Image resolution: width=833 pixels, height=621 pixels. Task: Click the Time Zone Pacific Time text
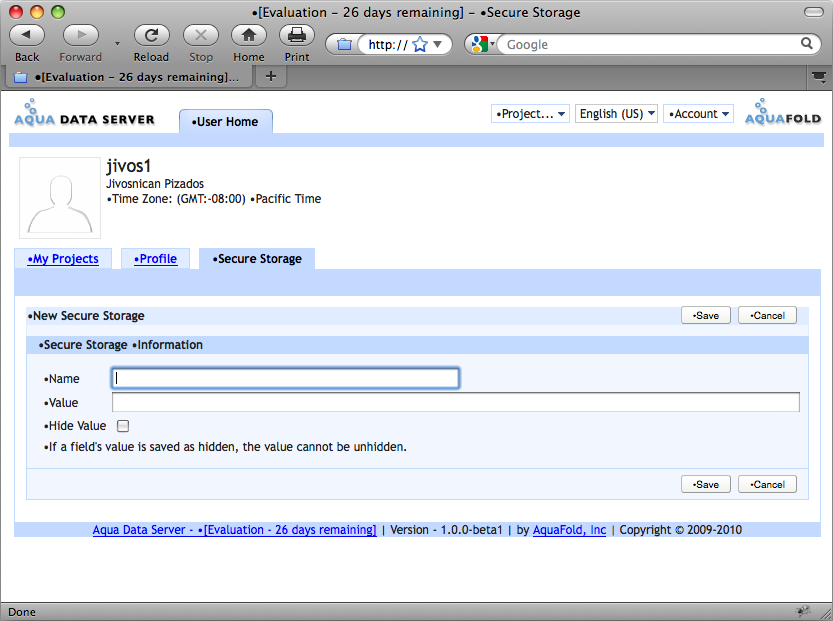(x=214, y=199)
